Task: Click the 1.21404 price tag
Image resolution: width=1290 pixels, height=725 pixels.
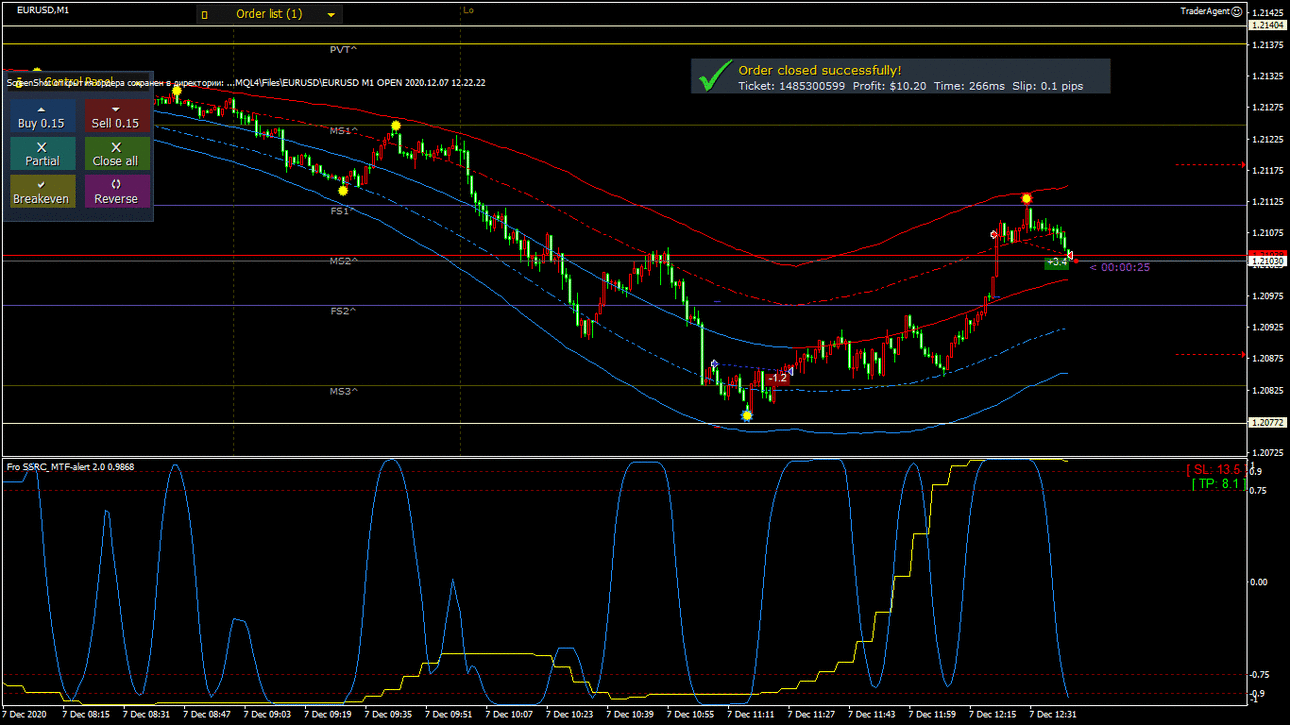Action: click(x=1267, y=24)
